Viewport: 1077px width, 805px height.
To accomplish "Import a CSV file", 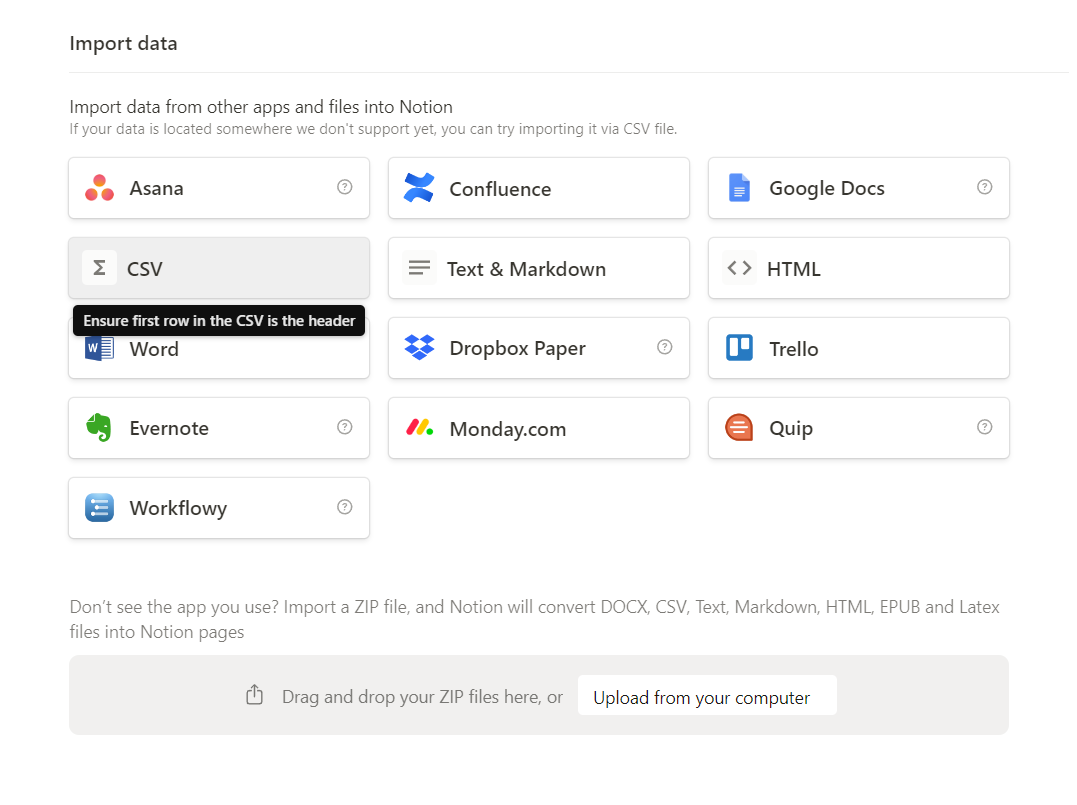I will (x=219, y=268).
